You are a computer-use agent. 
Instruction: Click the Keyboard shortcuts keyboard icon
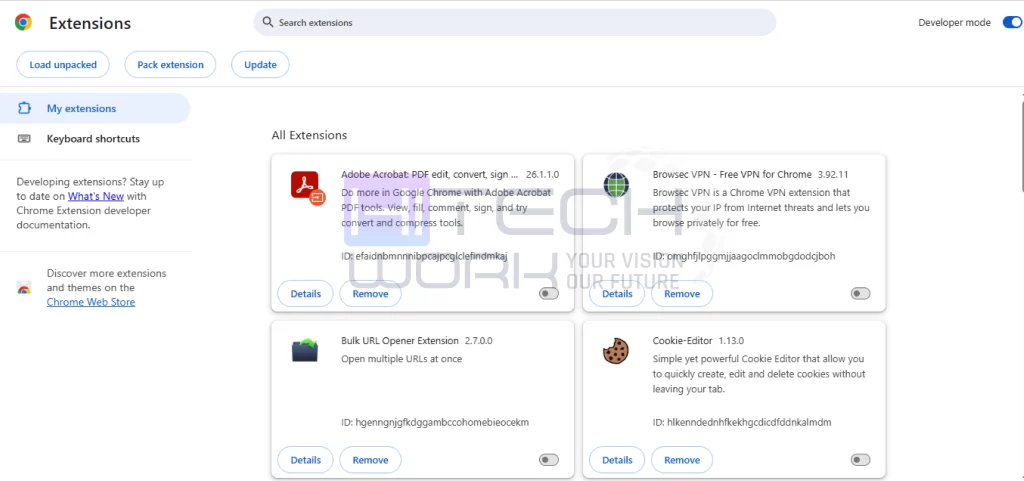(24, 138)
